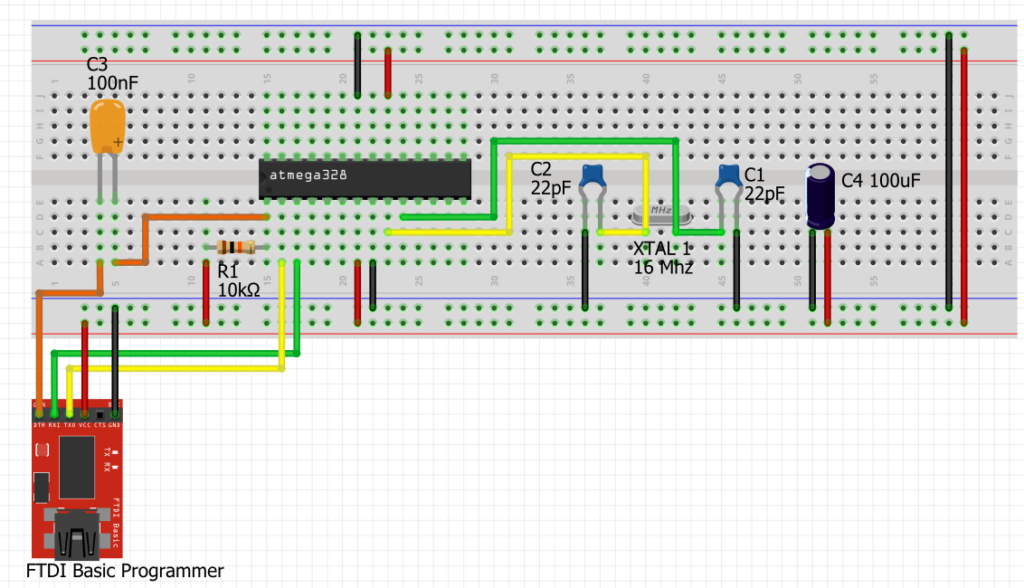Viewport: 1024px width, 588px height.
Task: Select the C4 100uF electrolytic capacitor
Action: click(822, 196)
